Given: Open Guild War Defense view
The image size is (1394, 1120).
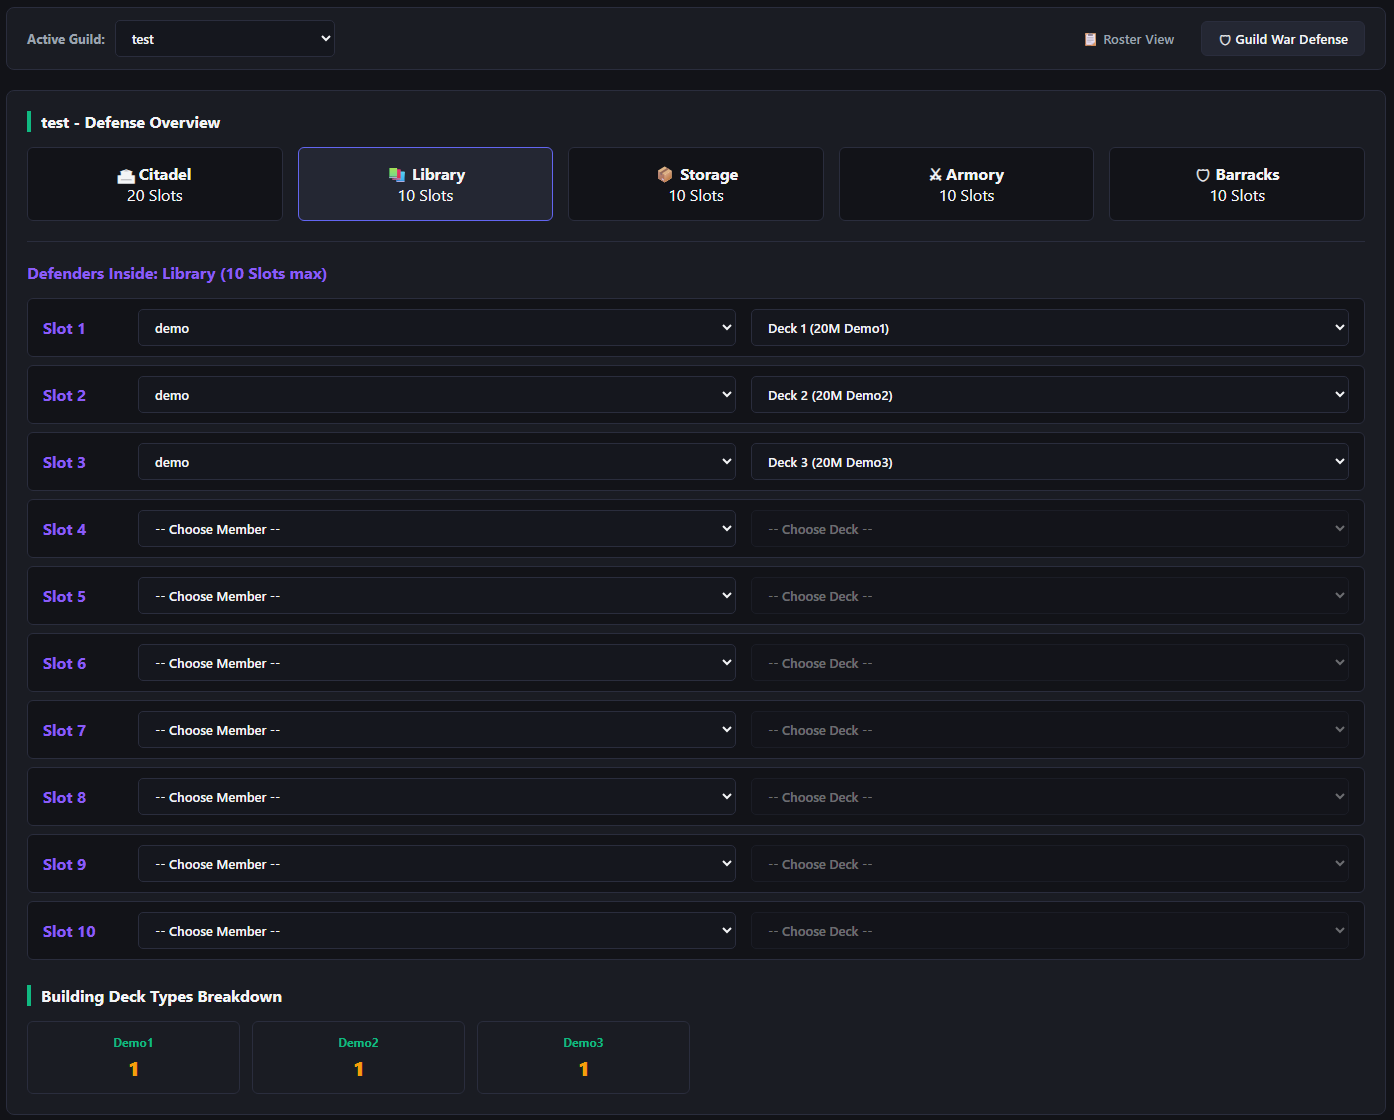Looking at the screenshot, I should 1283,40.
